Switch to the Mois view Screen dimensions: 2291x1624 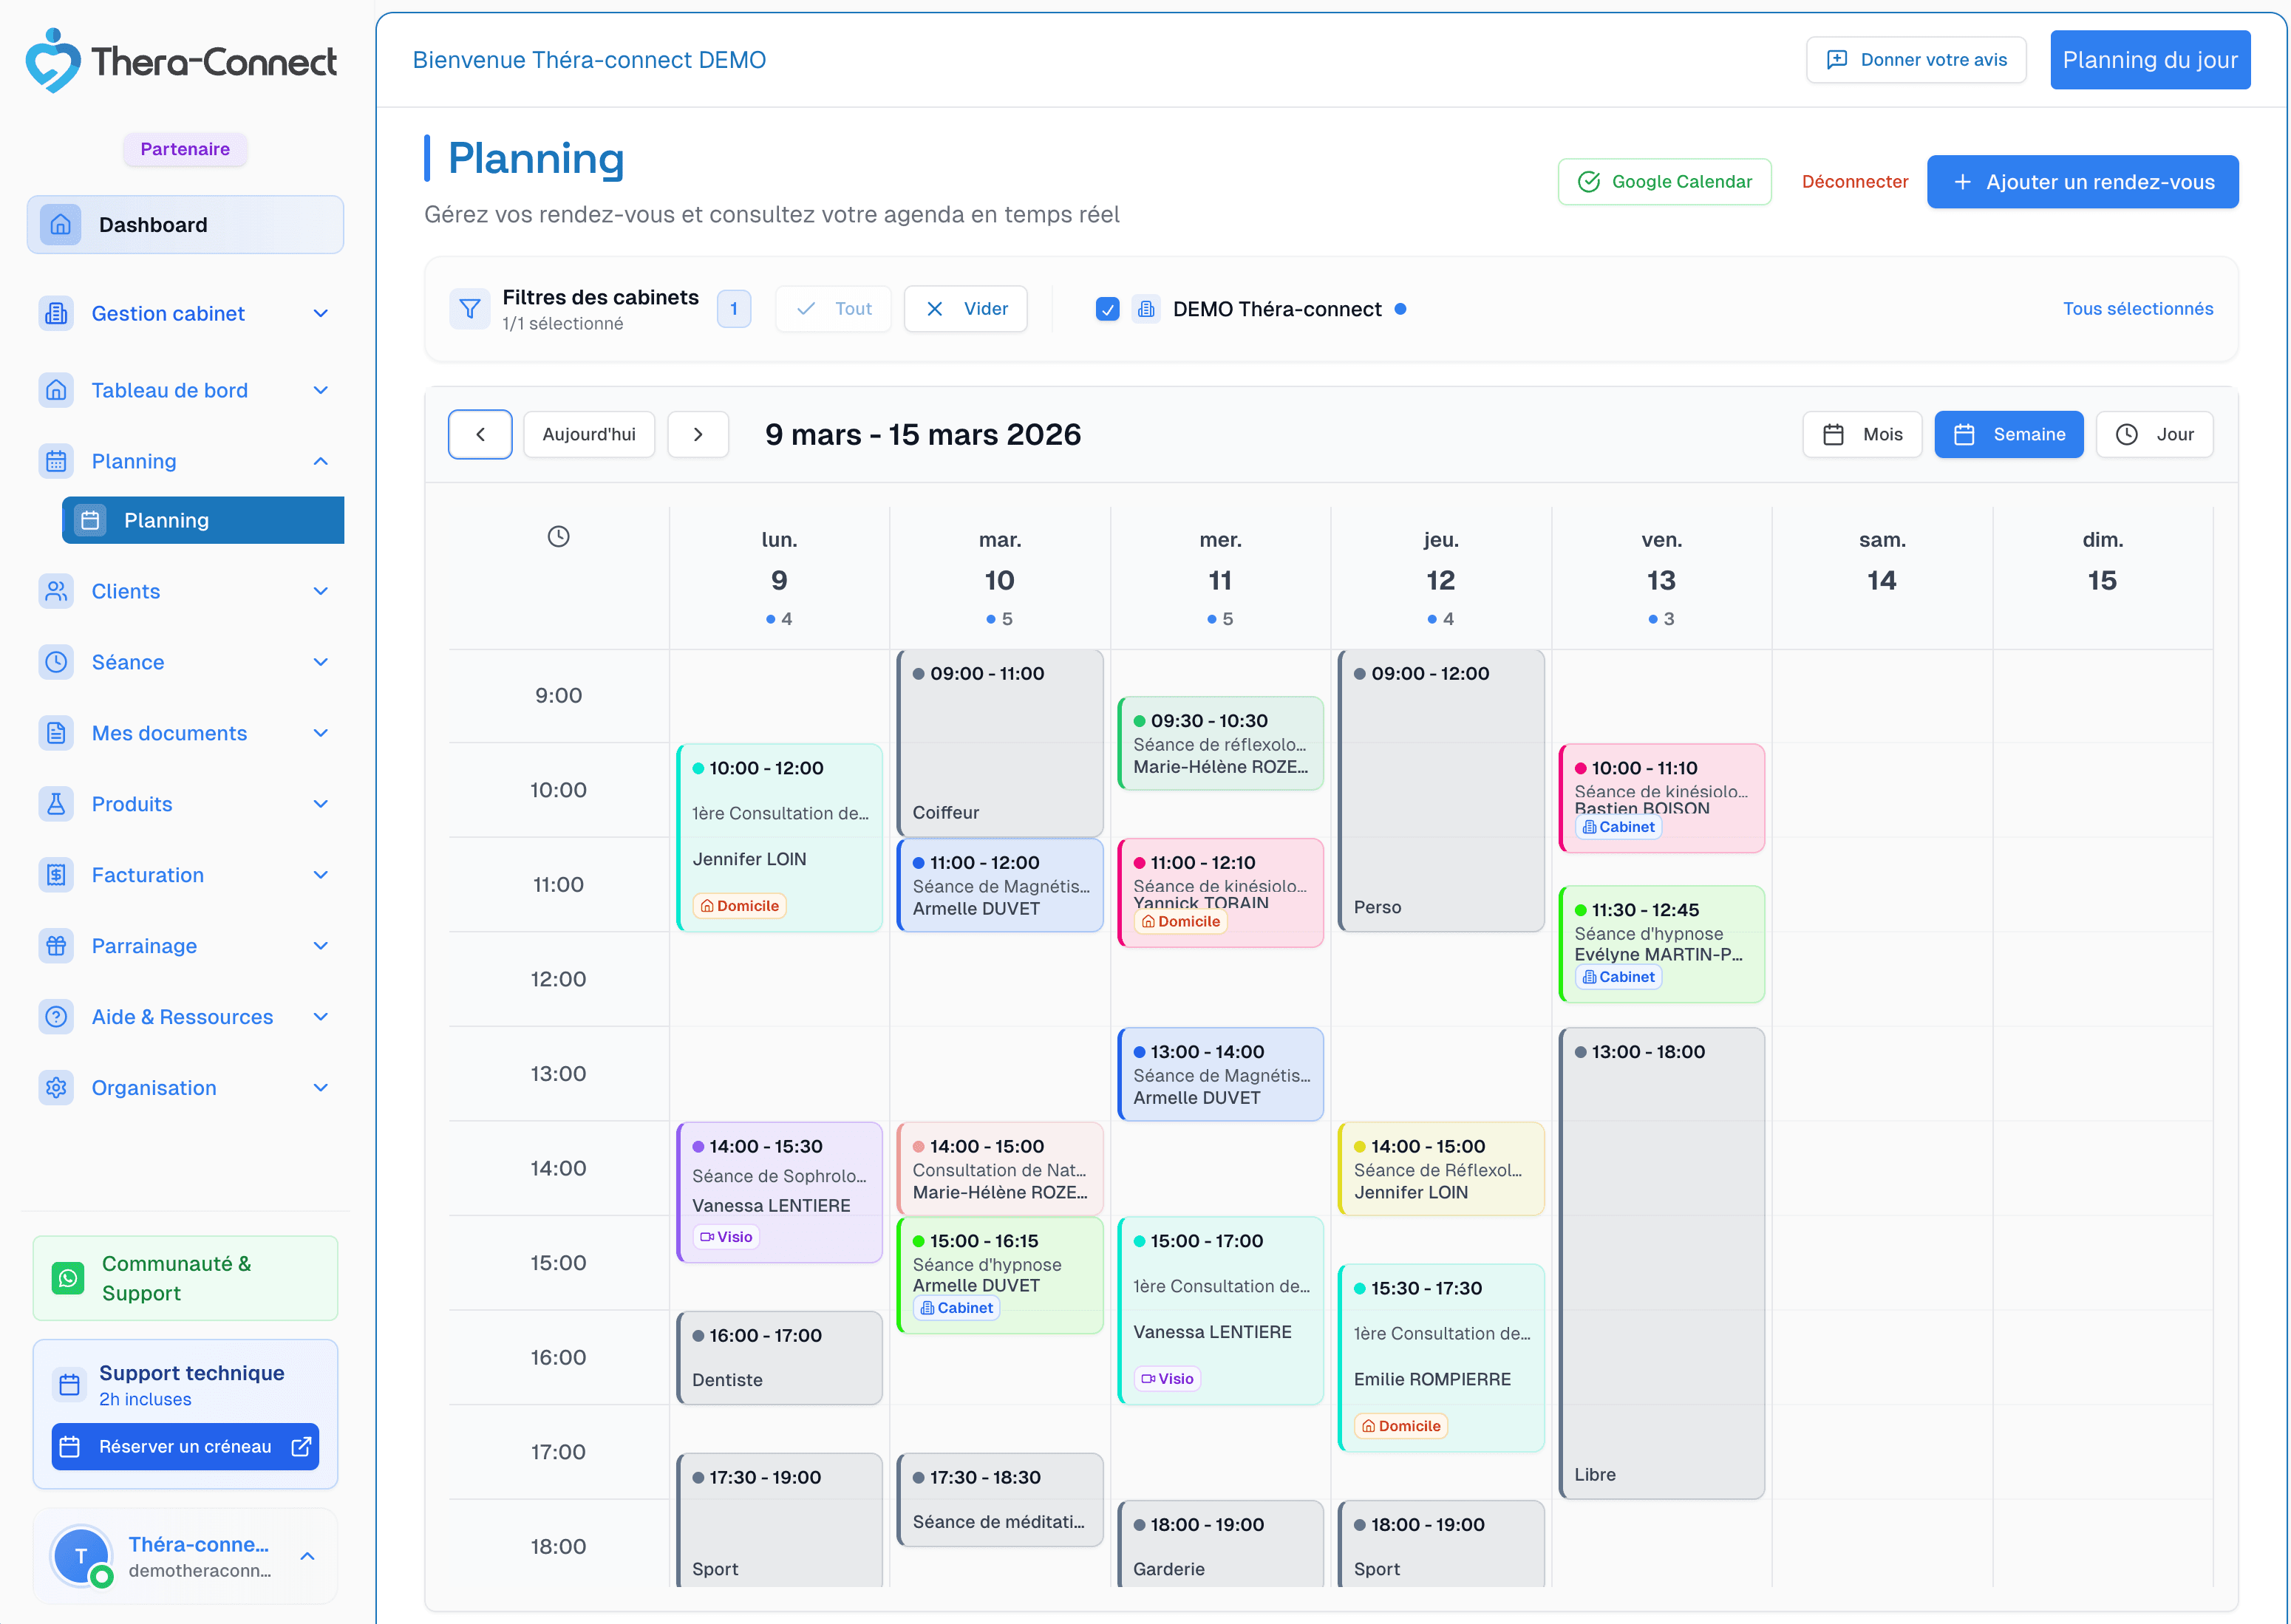(x=1862, y=434)
